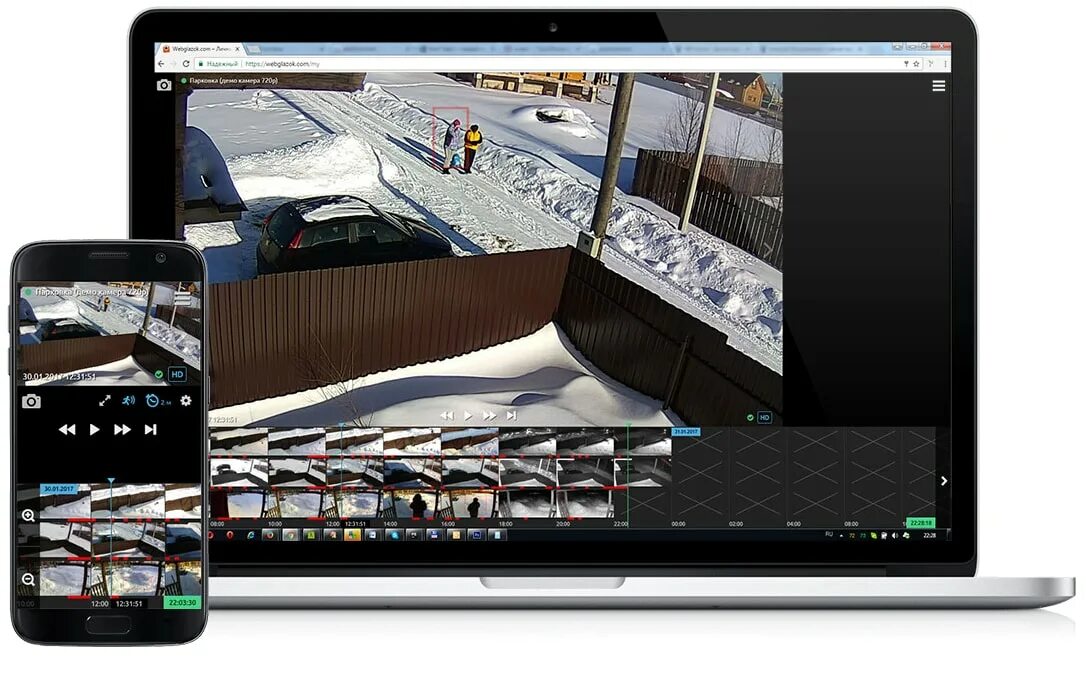Skip to live on the phone
The width and height of the screenshot is (1086, 674).
[x=150, y=429]
